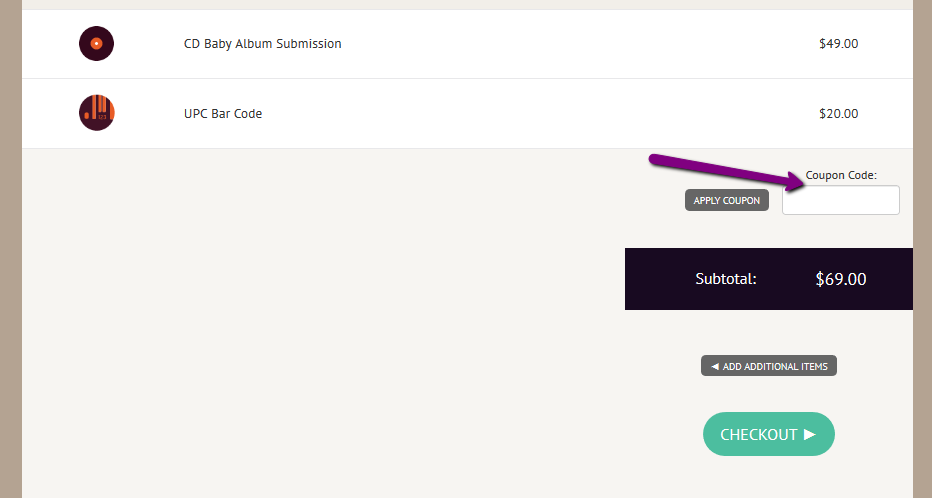Viewport: 932px width, 498px height.
Task: Click the purple annotation arrow
Action: click(726, 172)
